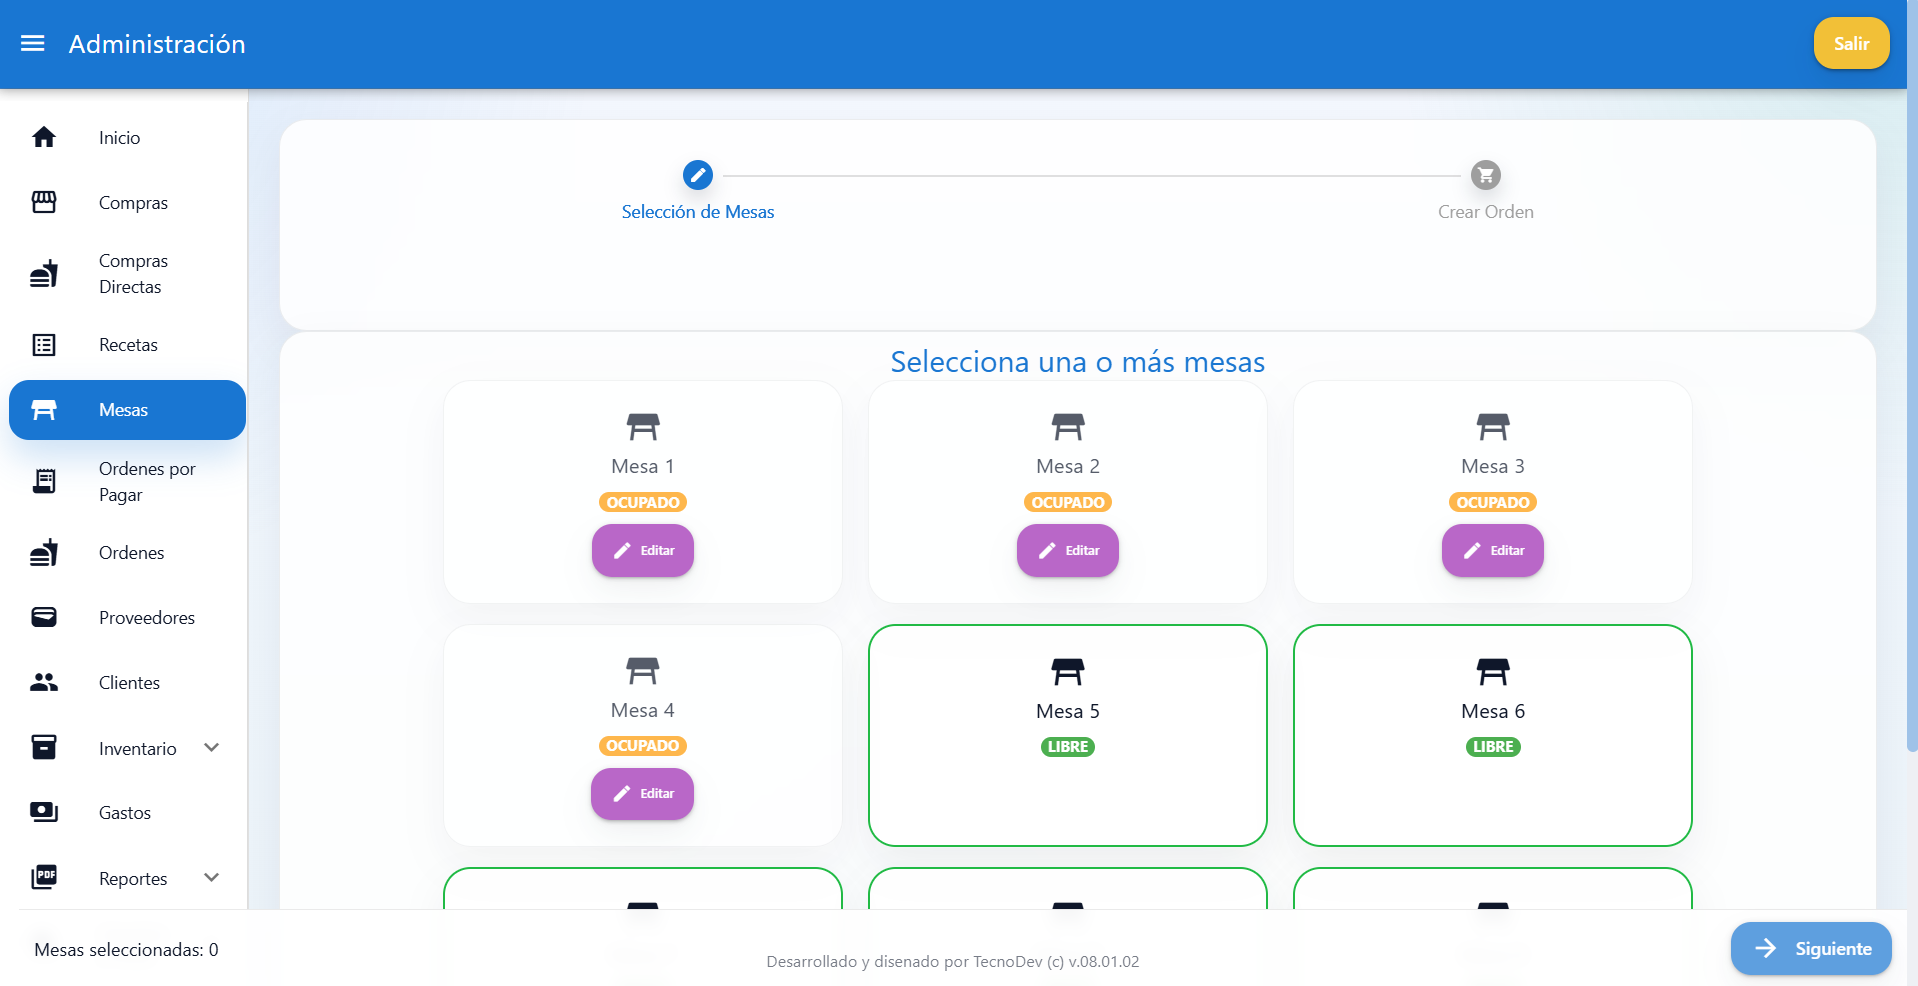Click the OCUPADO badge on Mesa 1
The image size is (1918, 986).
pyautogui.click(x=643, y=502)
